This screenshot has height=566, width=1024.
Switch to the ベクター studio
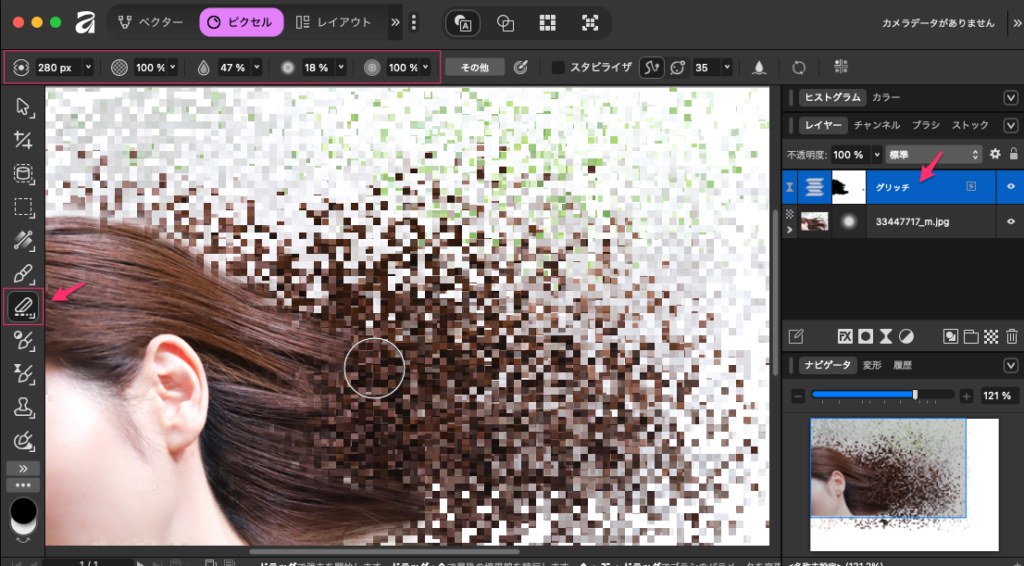point(153,22)
